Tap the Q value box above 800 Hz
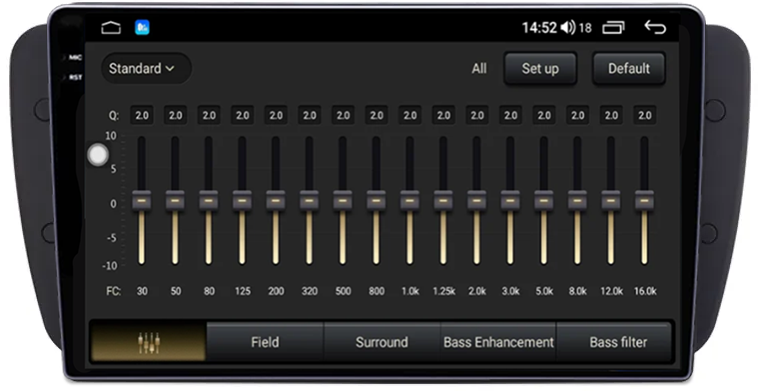 tap(376, 116)
